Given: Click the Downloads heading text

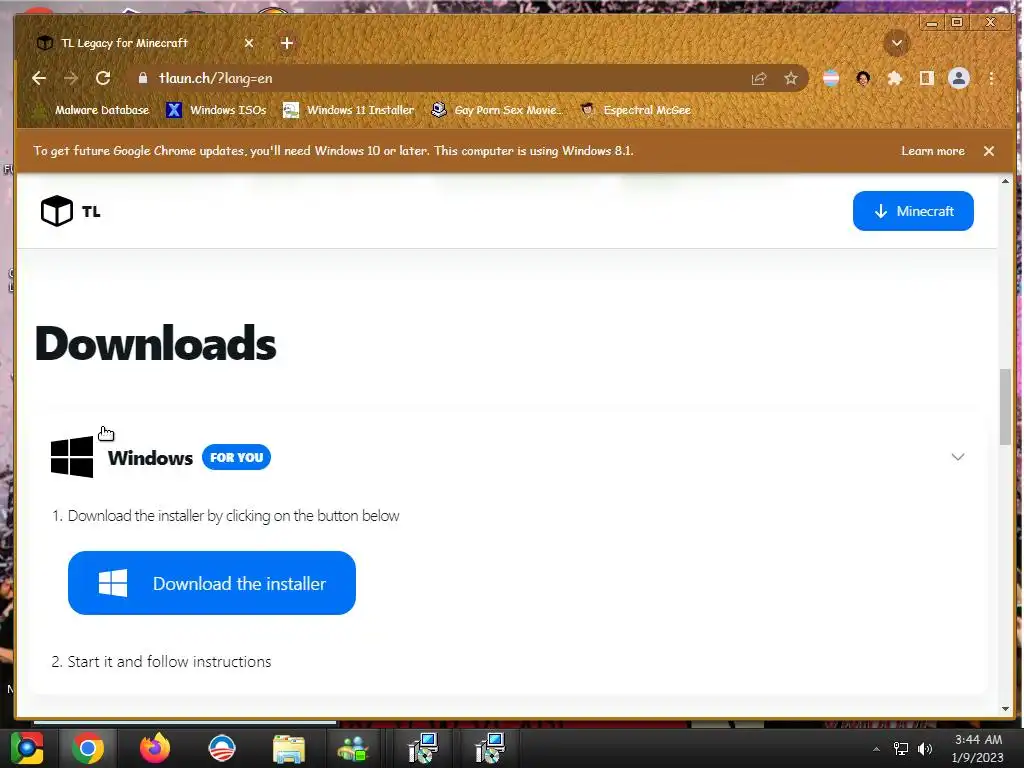Looking at the screenshot, I should tap(155, 344).
